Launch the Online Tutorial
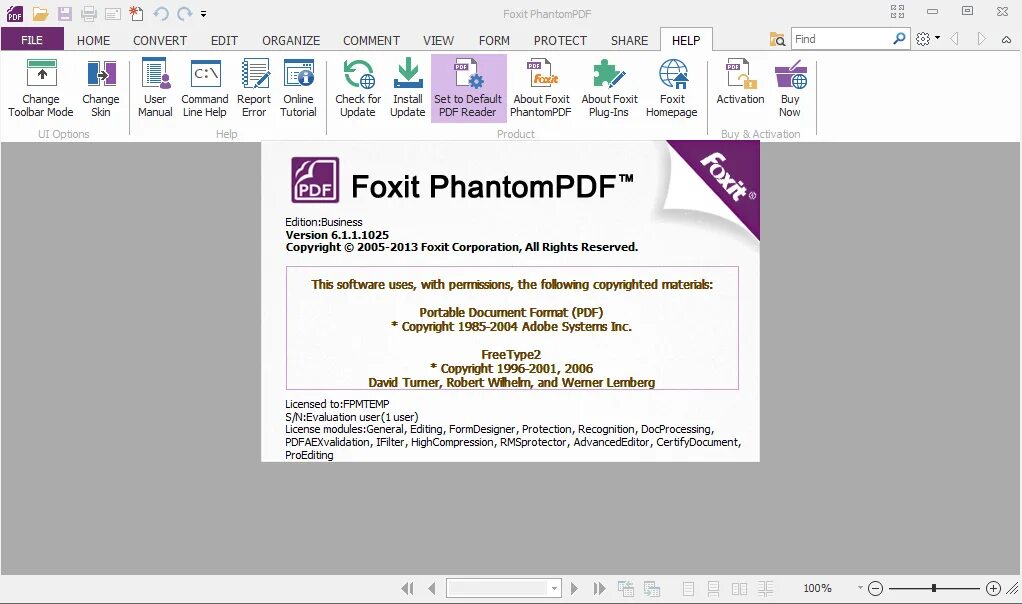Screen dimensions: 1022x604 tap(299, 88)
